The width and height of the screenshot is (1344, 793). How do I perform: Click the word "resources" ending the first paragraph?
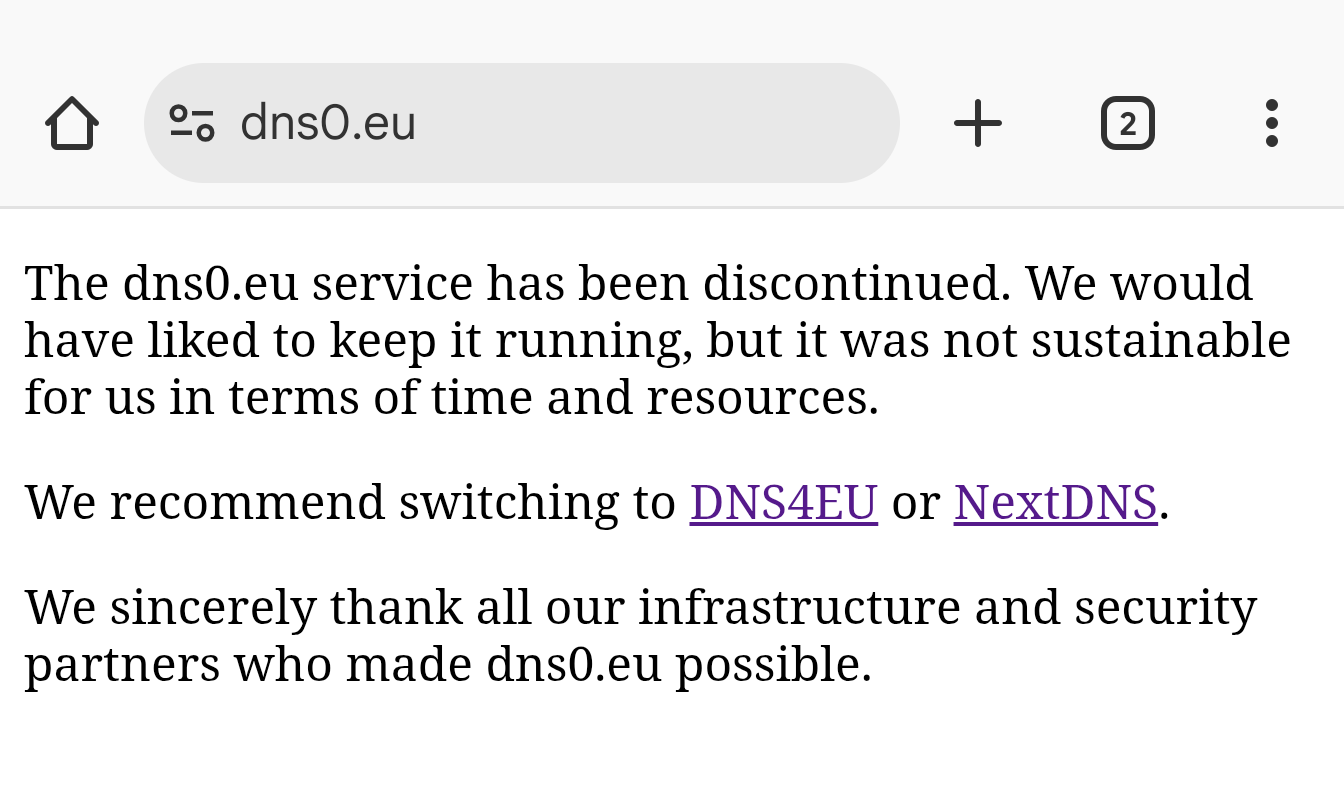(758, 397)
